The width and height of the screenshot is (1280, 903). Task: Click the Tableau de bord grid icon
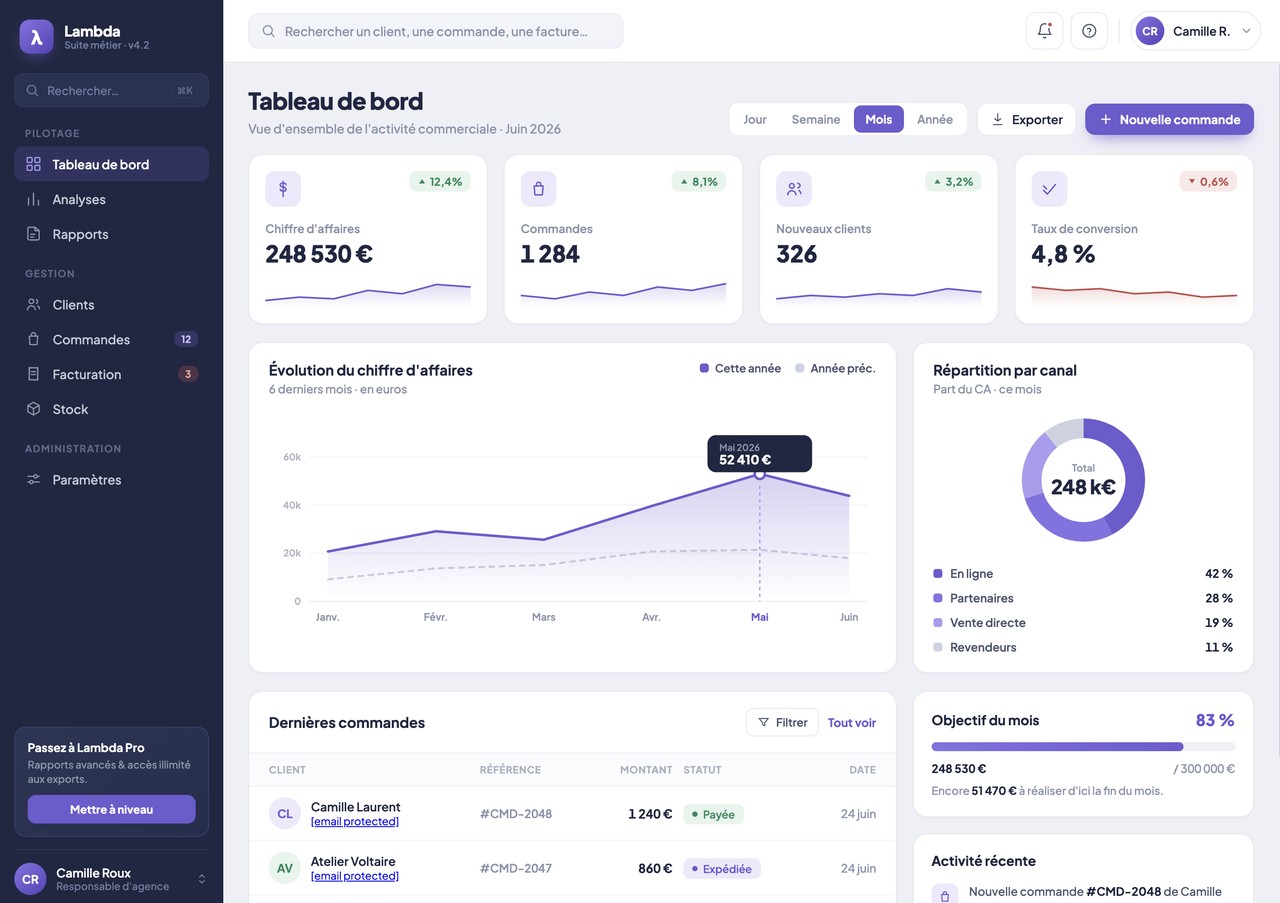pos(34,164)
